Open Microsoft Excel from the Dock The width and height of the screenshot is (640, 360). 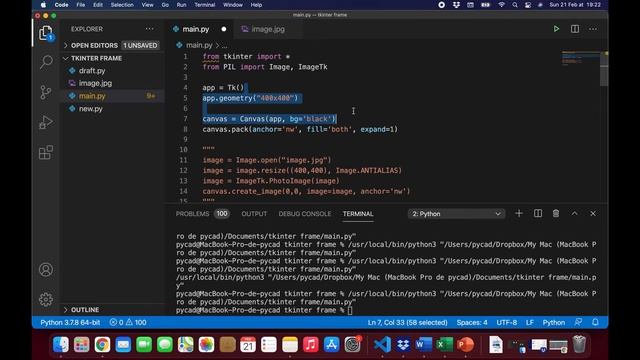coord(444,344)
